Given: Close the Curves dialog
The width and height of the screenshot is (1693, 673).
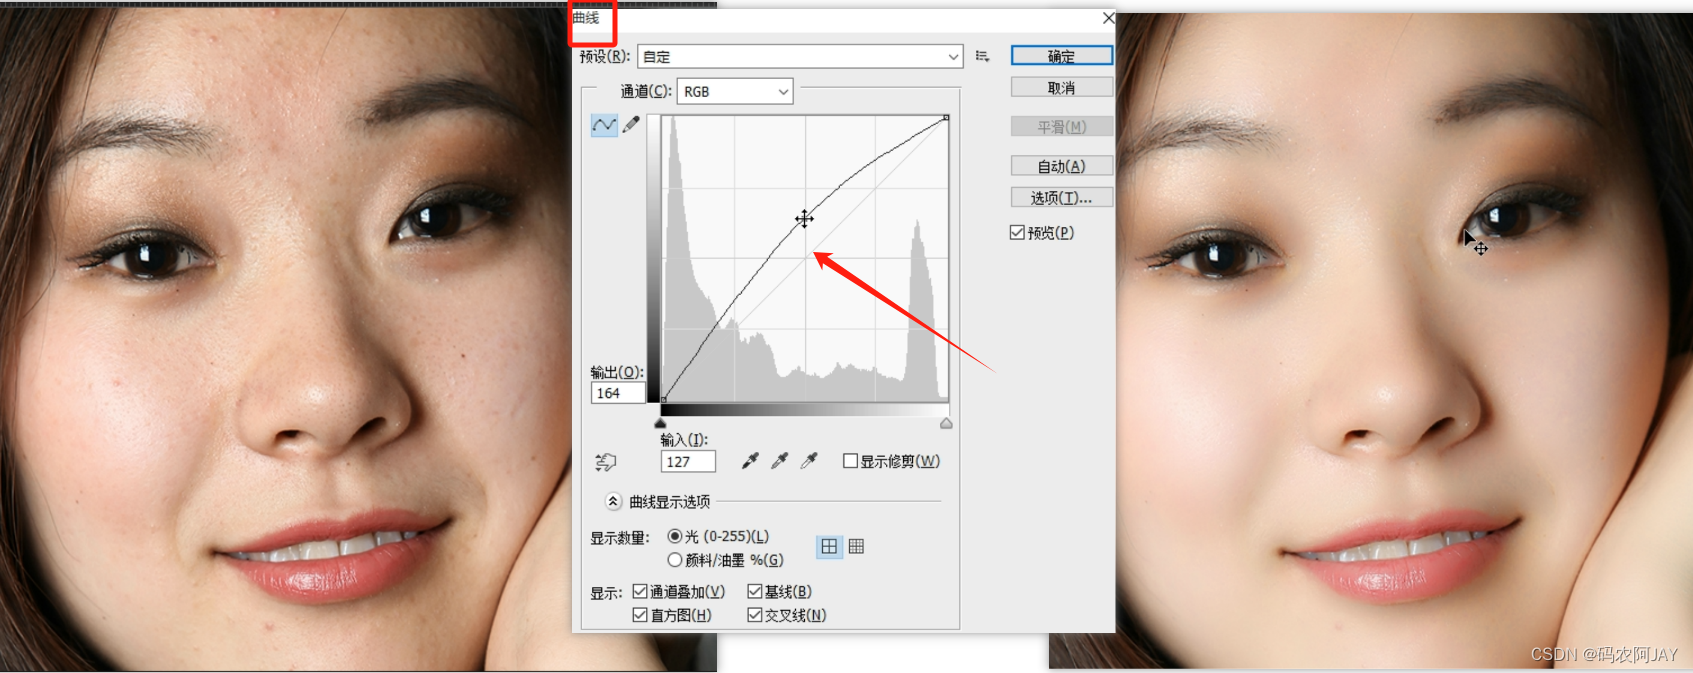Looking at the screenshot, I should tap(1107, 18).
